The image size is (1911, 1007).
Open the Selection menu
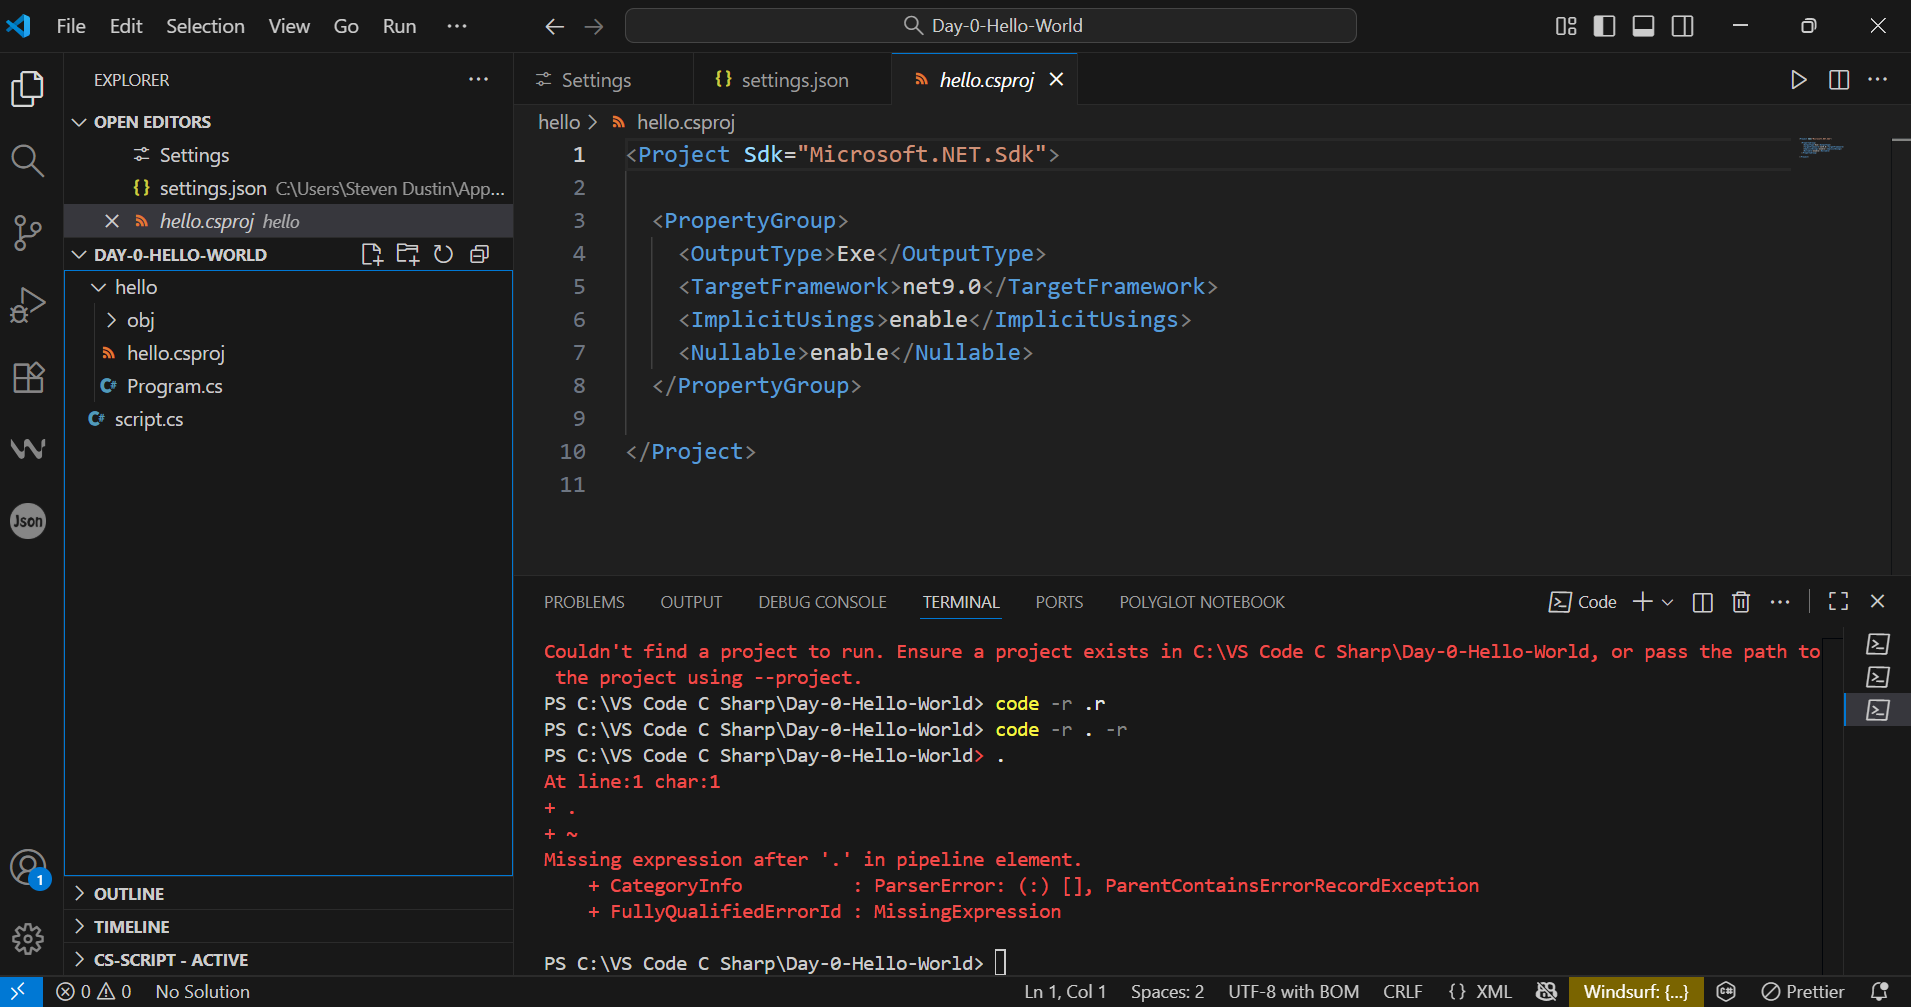point(205,26)
